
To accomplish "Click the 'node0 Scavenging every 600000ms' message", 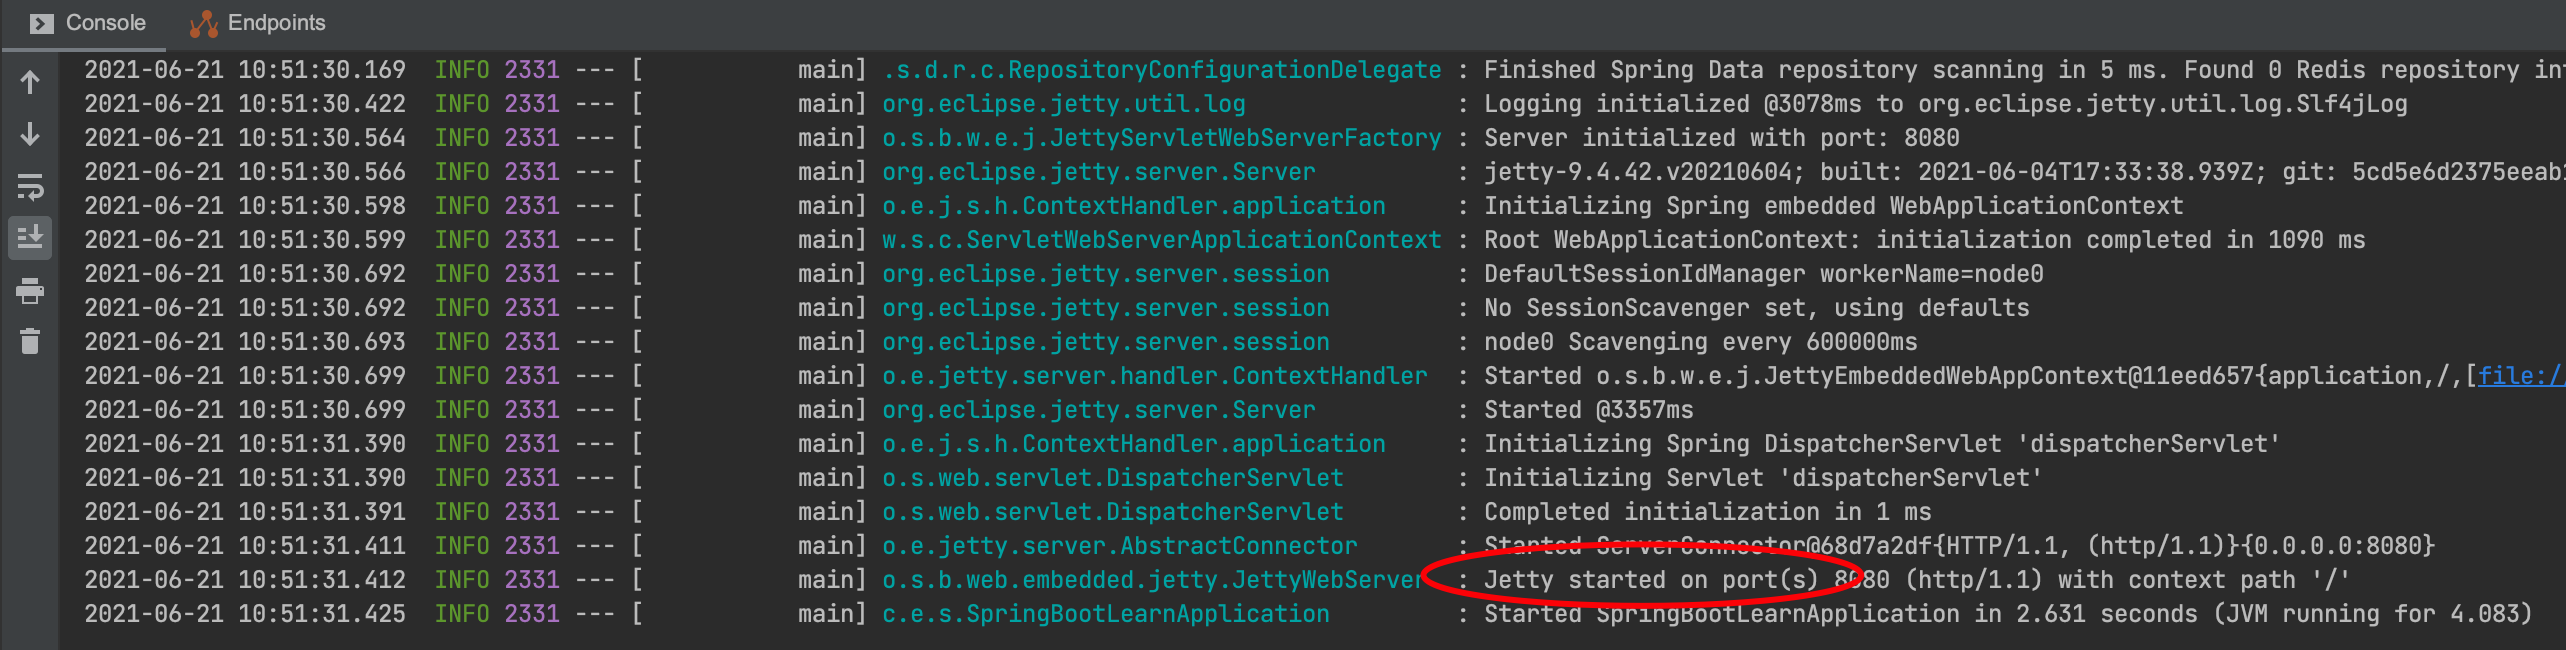I will [1701, 342].
